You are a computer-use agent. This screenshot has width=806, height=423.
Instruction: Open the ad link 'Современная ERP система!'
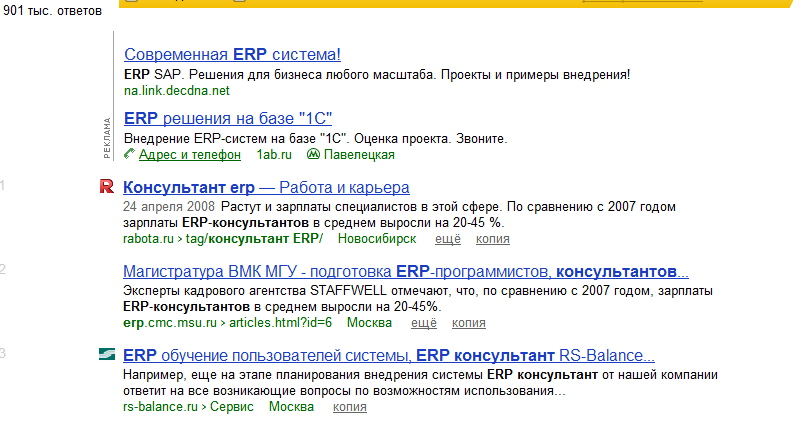[x=232, y=54]
